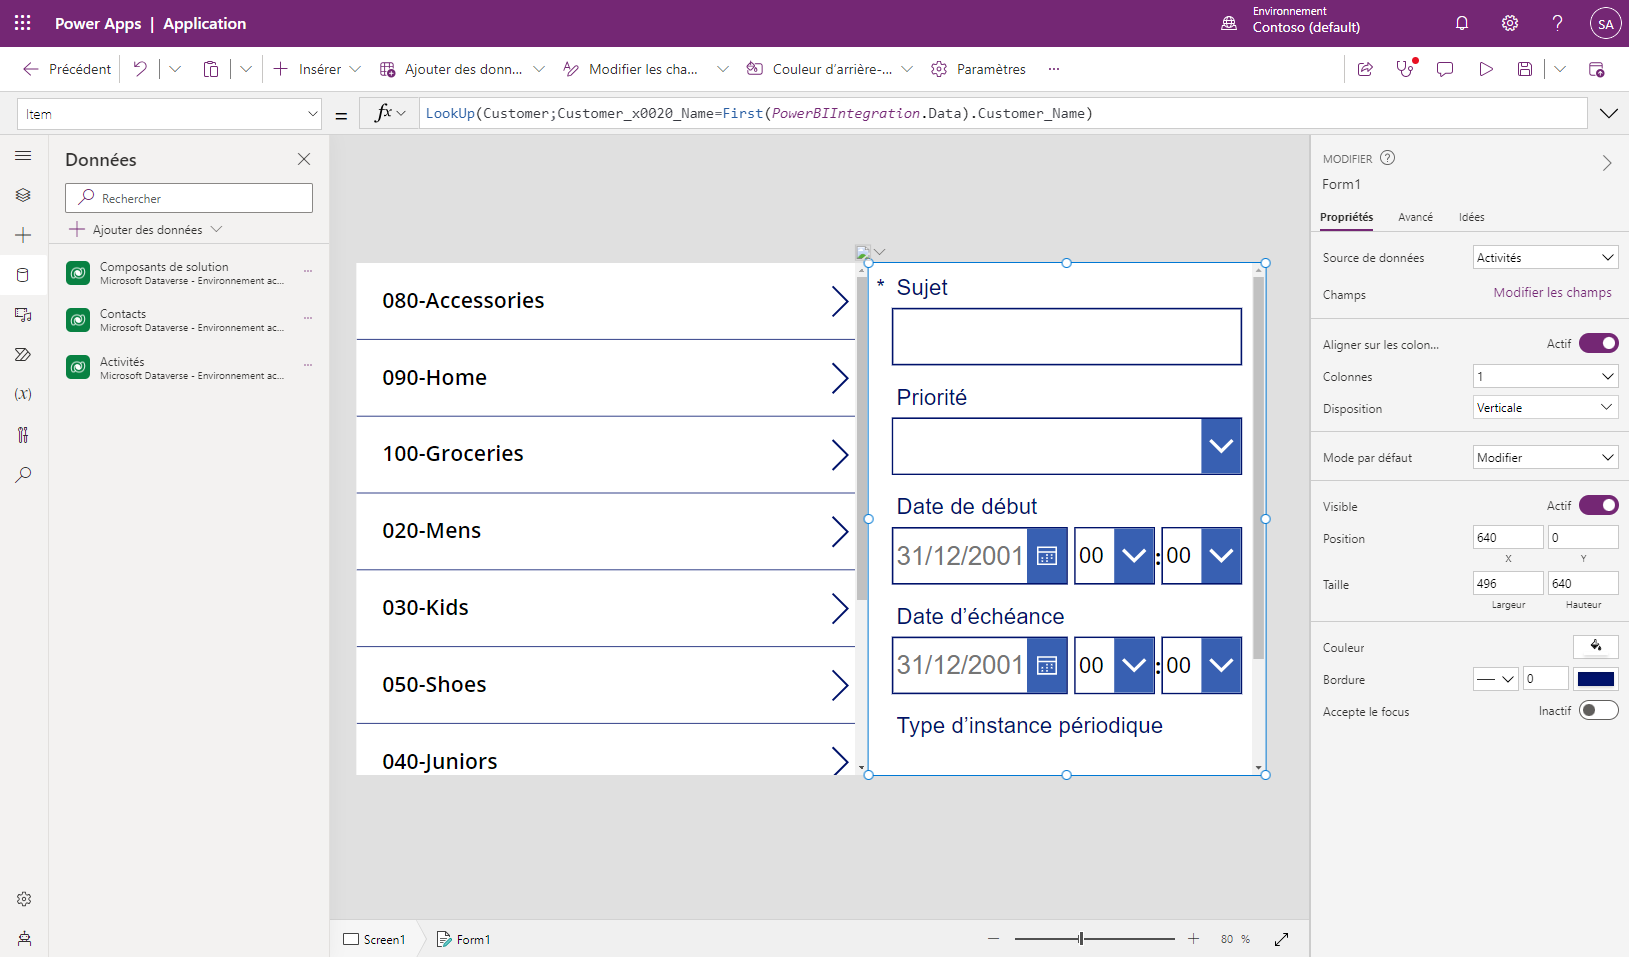
Task: Click the fit to window expand icon
Action: tap(1281, 939)
